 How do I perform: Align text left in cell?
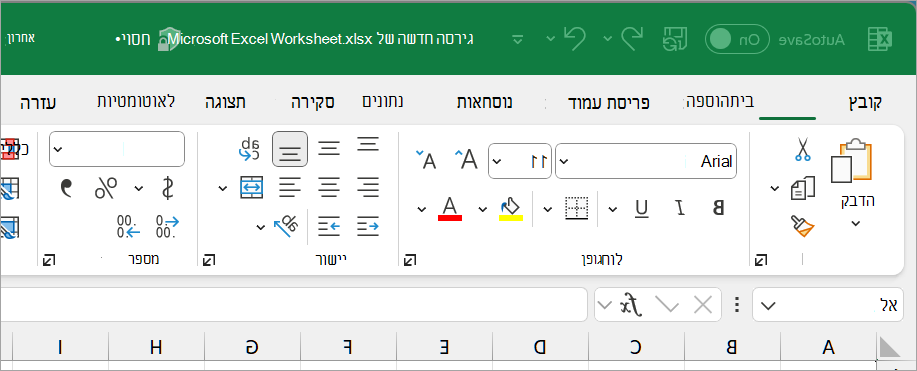point(290,188)
